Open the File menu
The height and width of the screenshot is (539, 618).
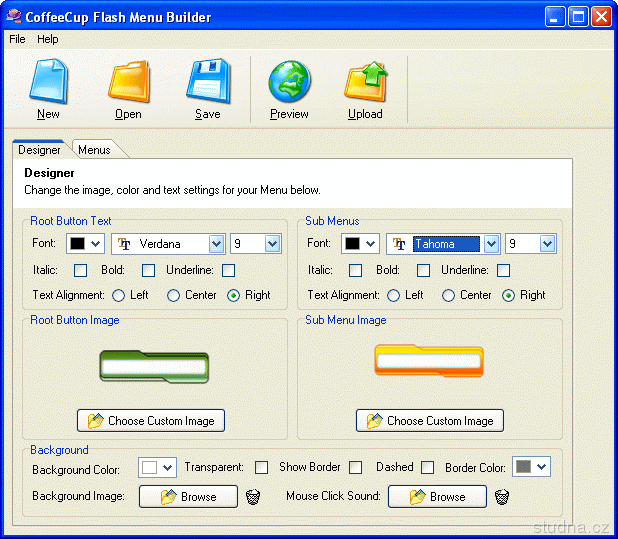(17, 39)
